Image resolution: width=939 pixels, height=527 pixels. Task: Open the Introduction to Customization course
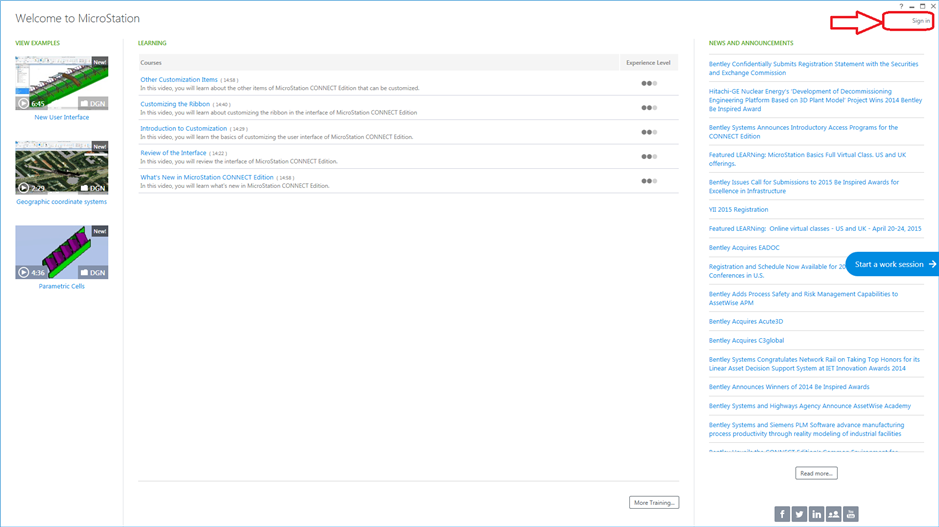click(x=183, y=129)
